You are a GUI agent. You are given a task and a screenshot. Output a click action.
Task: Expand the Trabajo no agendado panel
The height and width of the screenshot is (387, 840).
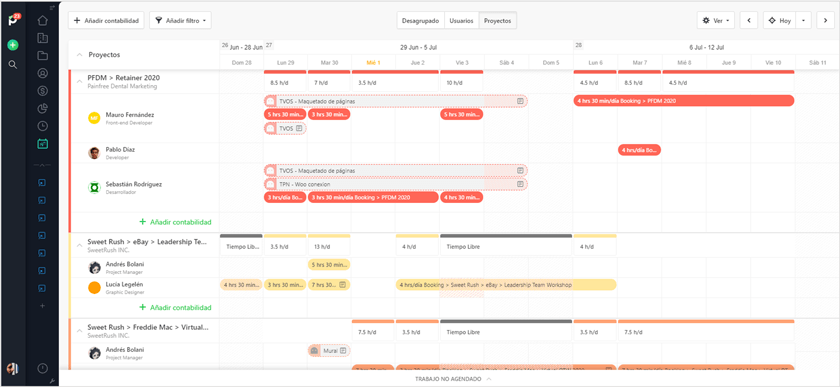[453, 379]
